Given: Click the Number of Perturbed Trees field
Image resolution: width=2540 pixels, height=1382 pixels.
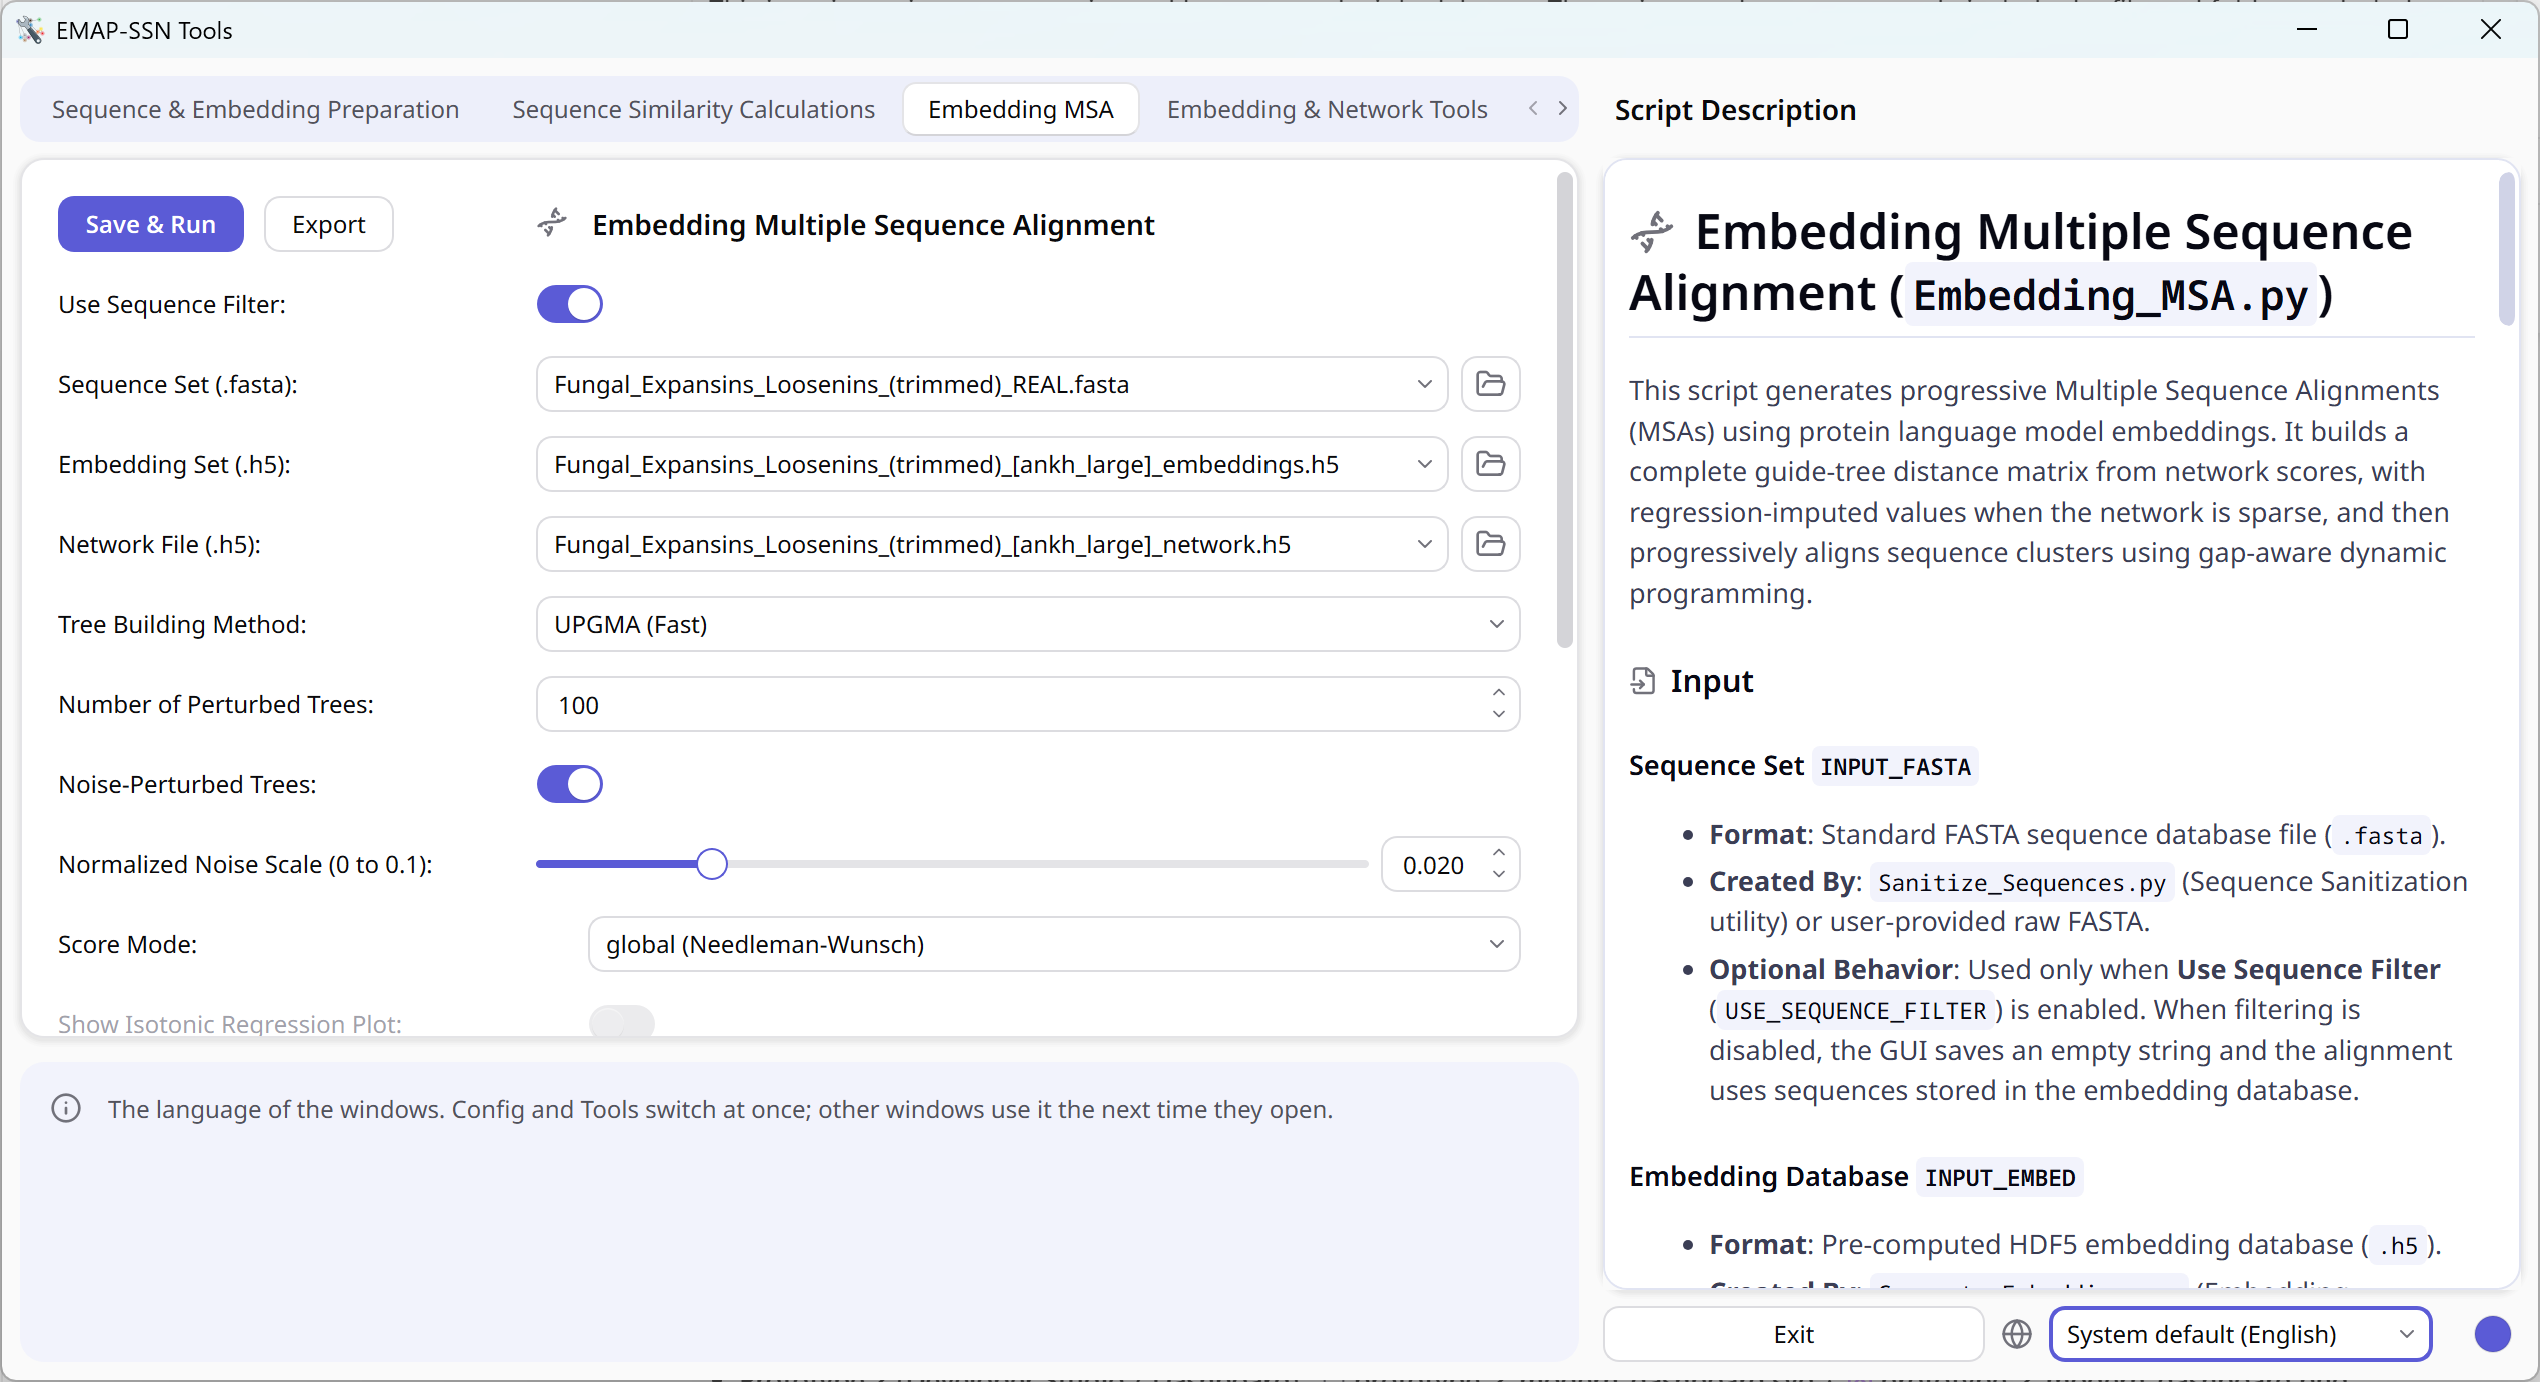Looking at the screenshot, I should (x=1028, y=704).
